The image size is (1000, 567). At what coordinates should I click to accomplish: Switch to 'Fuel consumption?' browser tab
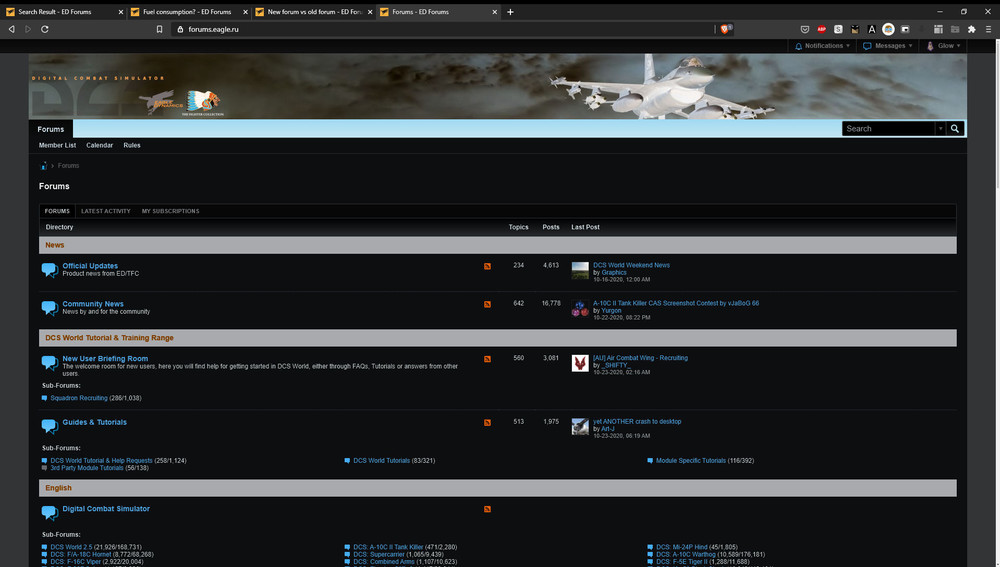(x=186, y=11)
